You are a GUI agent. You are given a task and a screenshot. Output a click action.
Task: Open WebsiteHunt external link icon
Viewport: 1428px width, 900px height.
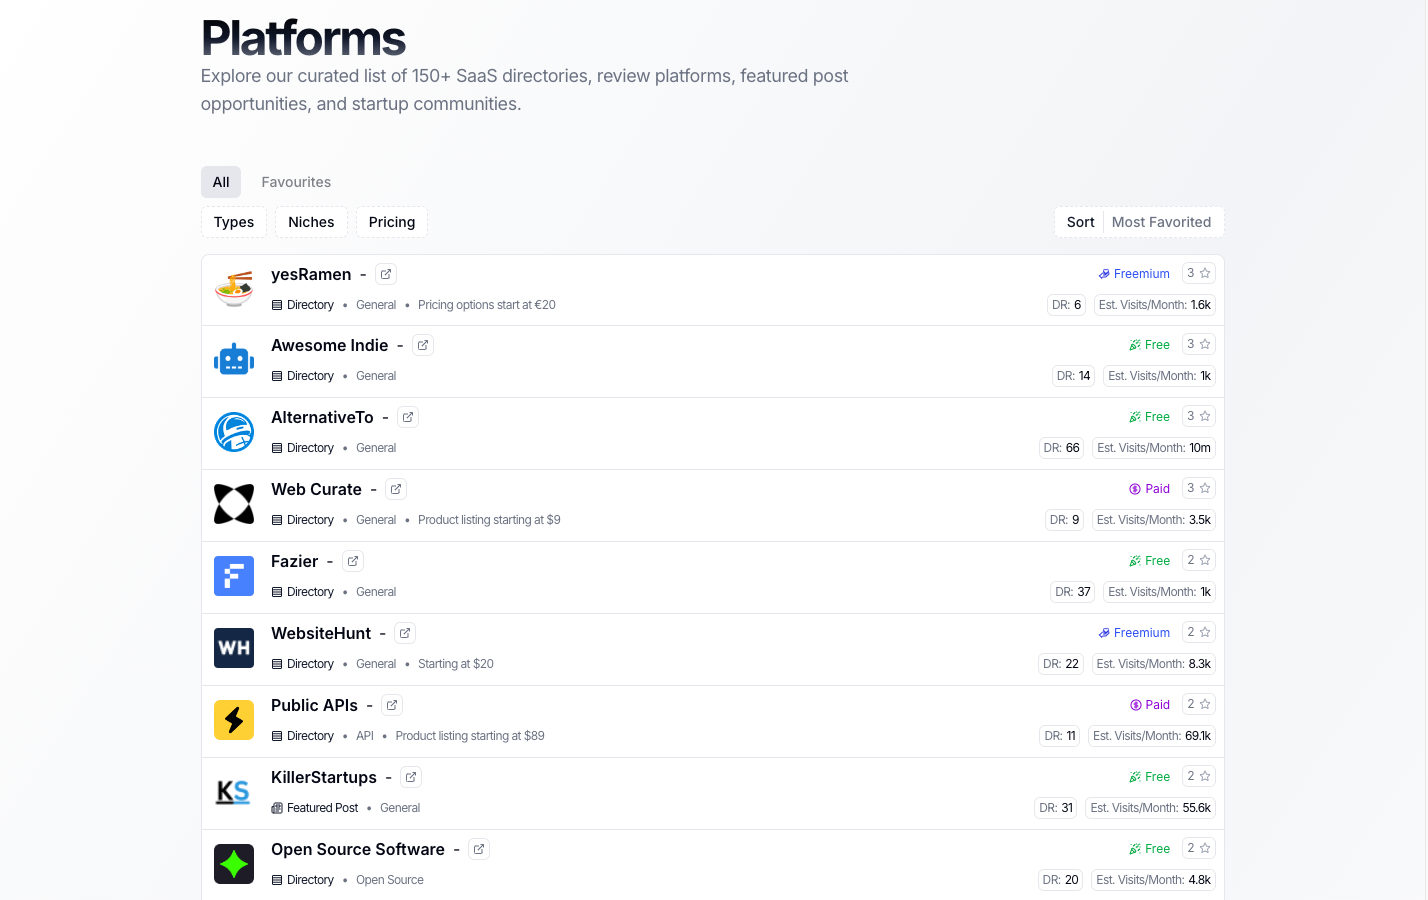(x=405, y=633)
